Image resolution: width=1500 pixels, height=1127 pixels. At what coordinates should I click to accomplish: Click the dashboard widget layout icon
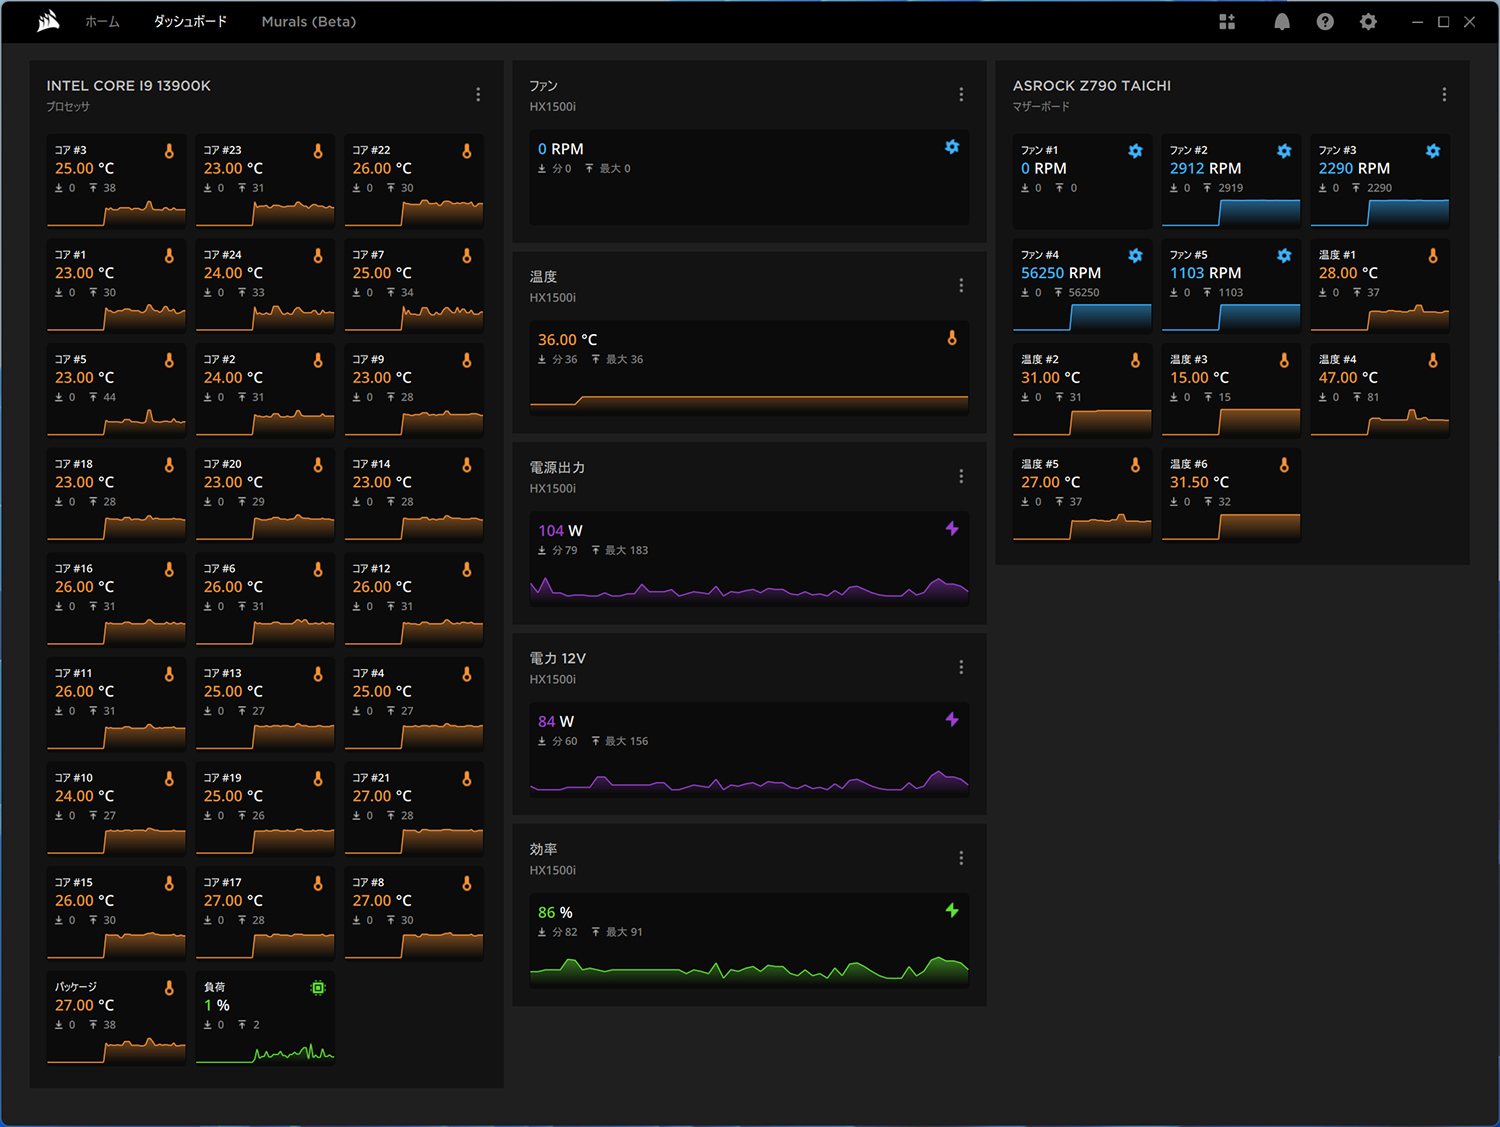(1227, 22)
